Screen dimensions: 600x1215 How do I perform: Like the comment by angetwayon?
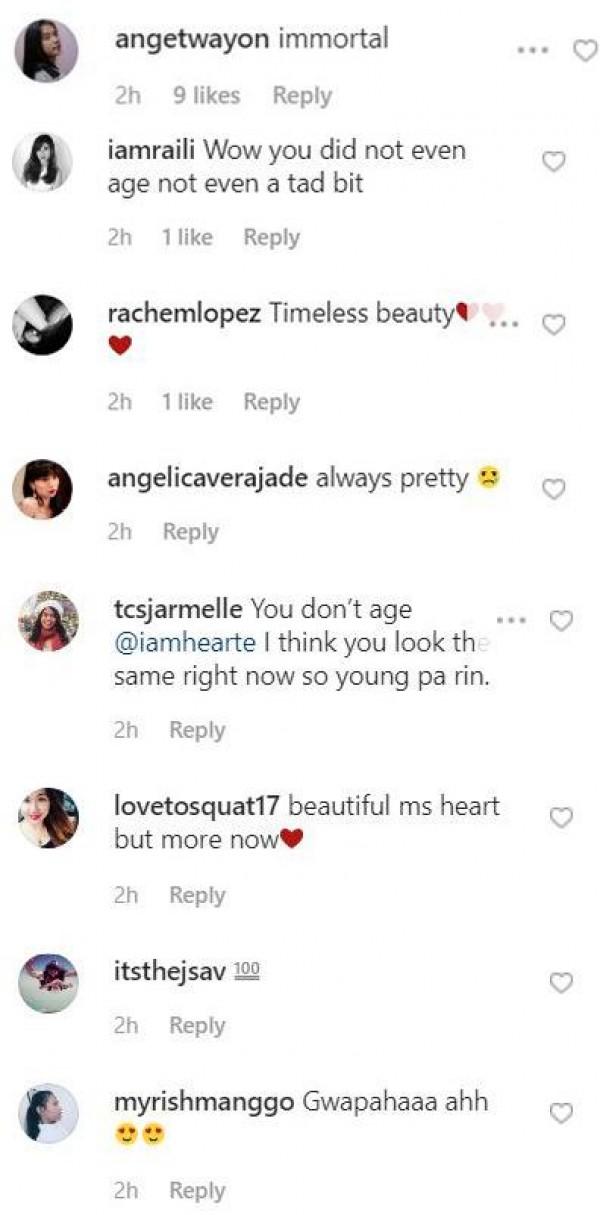click(584, 51)
